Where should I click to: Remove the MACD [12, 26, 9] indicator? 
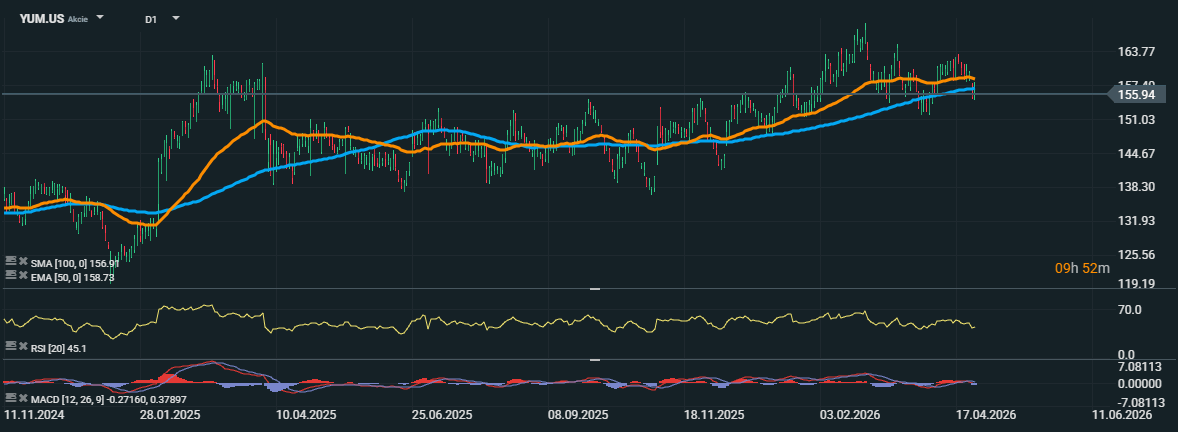(x=22, y=399)
